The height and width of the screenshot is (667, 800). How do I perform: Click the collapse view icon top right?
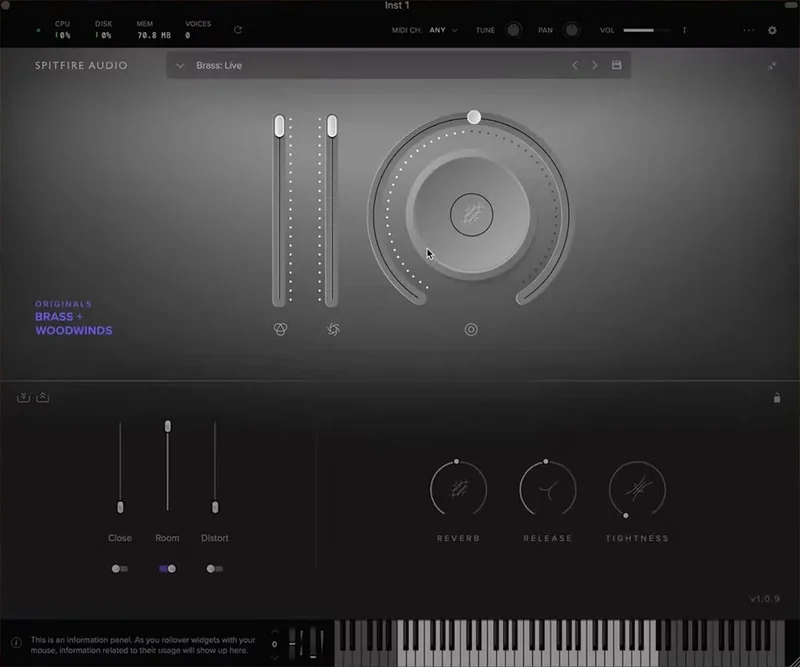point(772,65)
